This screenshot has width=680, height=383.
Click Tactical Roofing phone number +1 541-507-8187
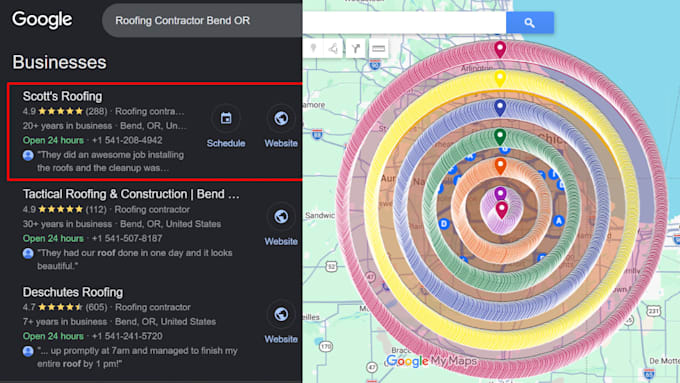click(x=127, y=239)
